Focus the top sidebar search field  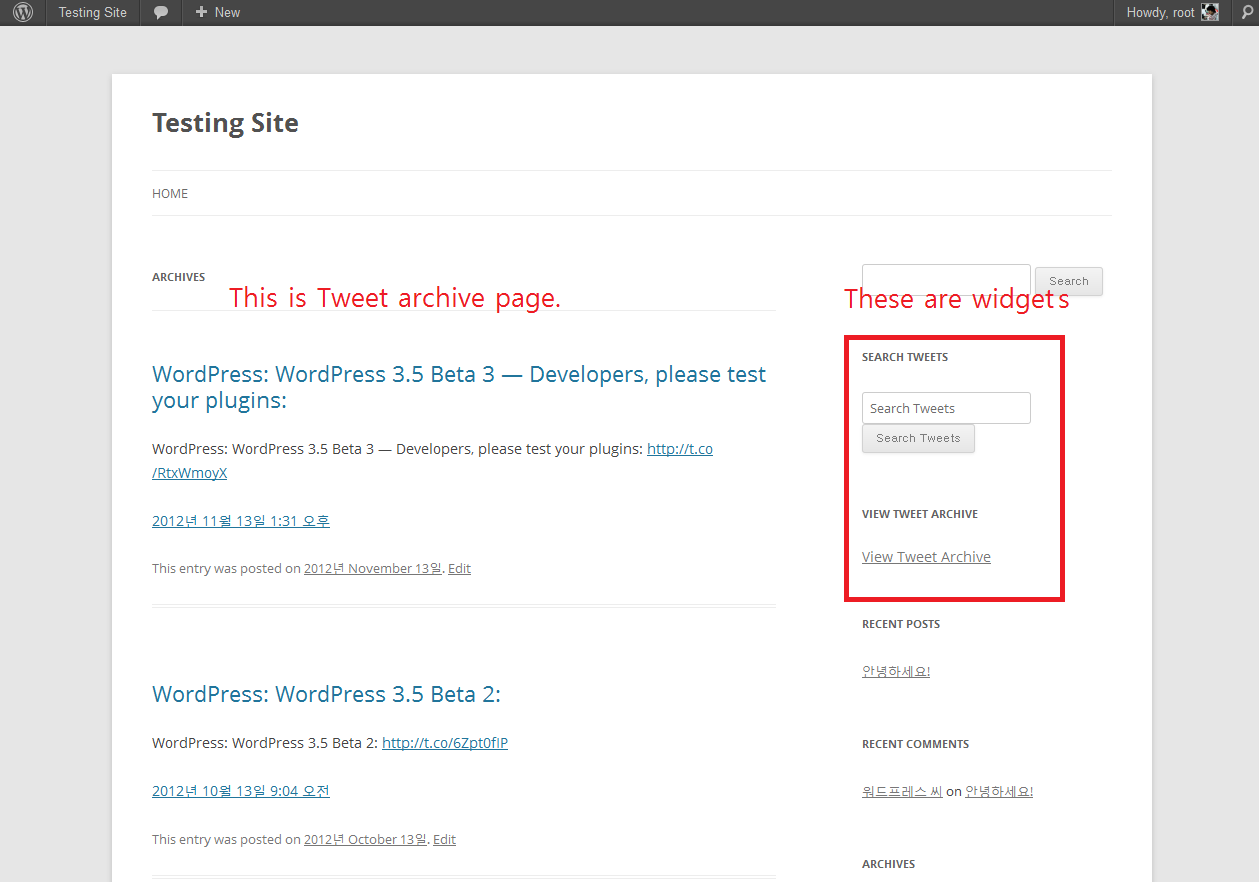tap(946, 280)
